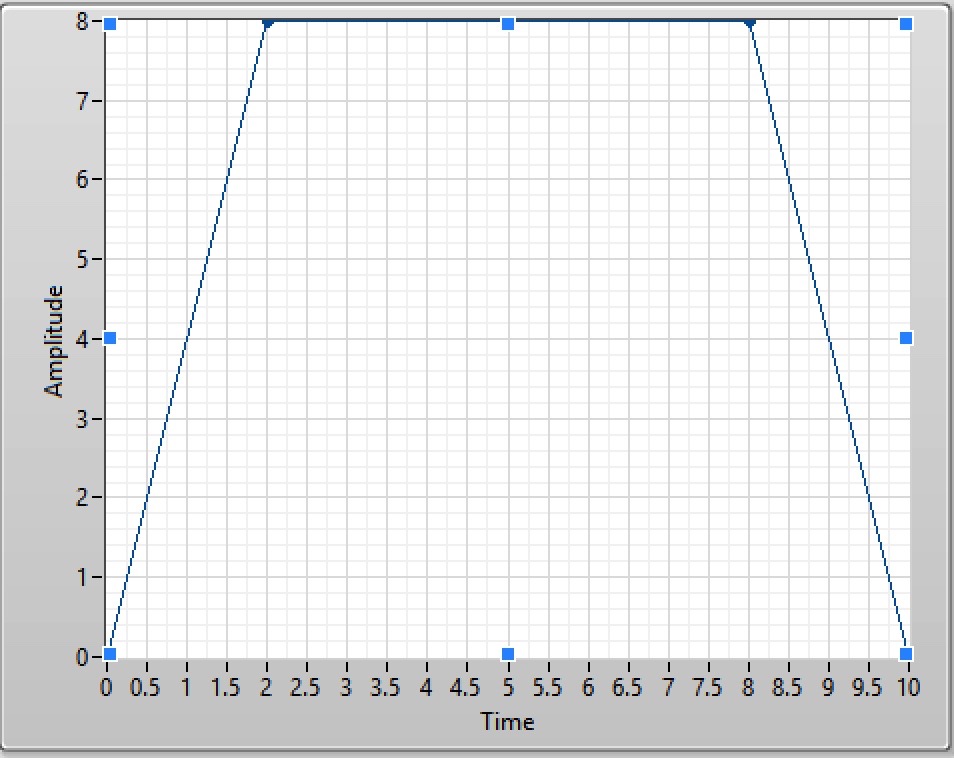Click the top-right corner selection handle
The image size is (954, 758).
point(906,24)
